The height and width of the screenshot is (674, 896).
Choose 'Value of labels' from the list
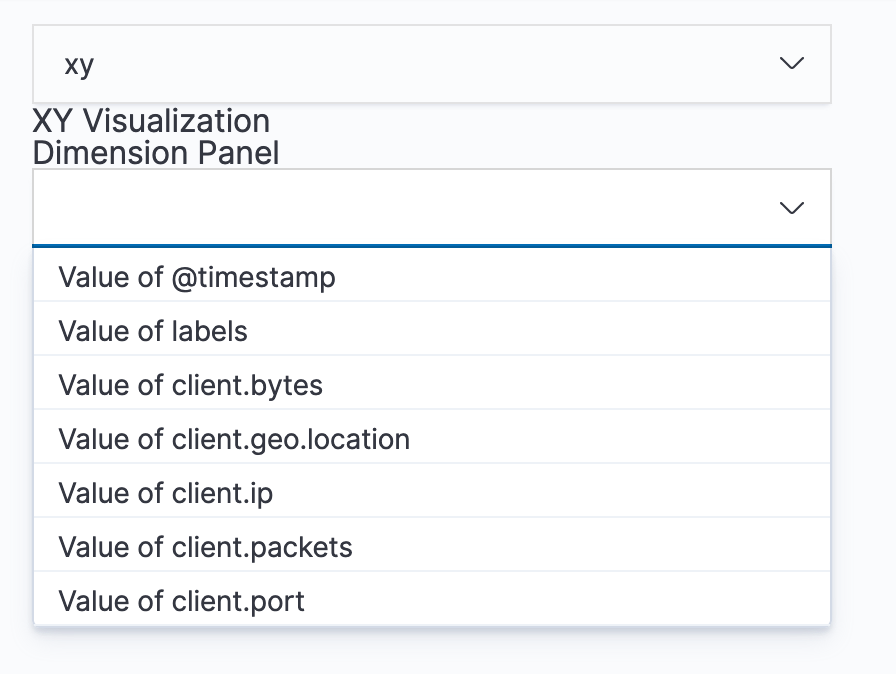tap(153, 331)
